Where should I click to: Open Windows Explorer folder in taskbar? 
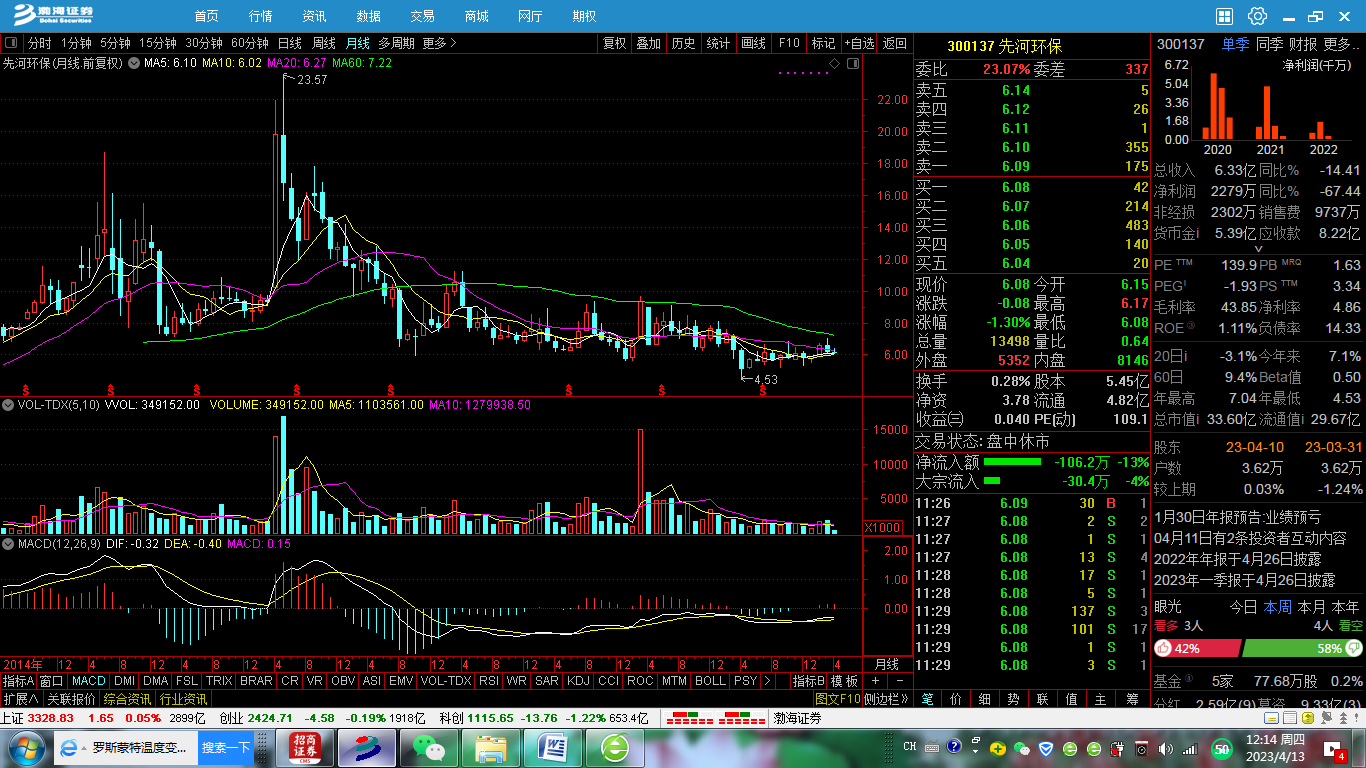(491, 747)
